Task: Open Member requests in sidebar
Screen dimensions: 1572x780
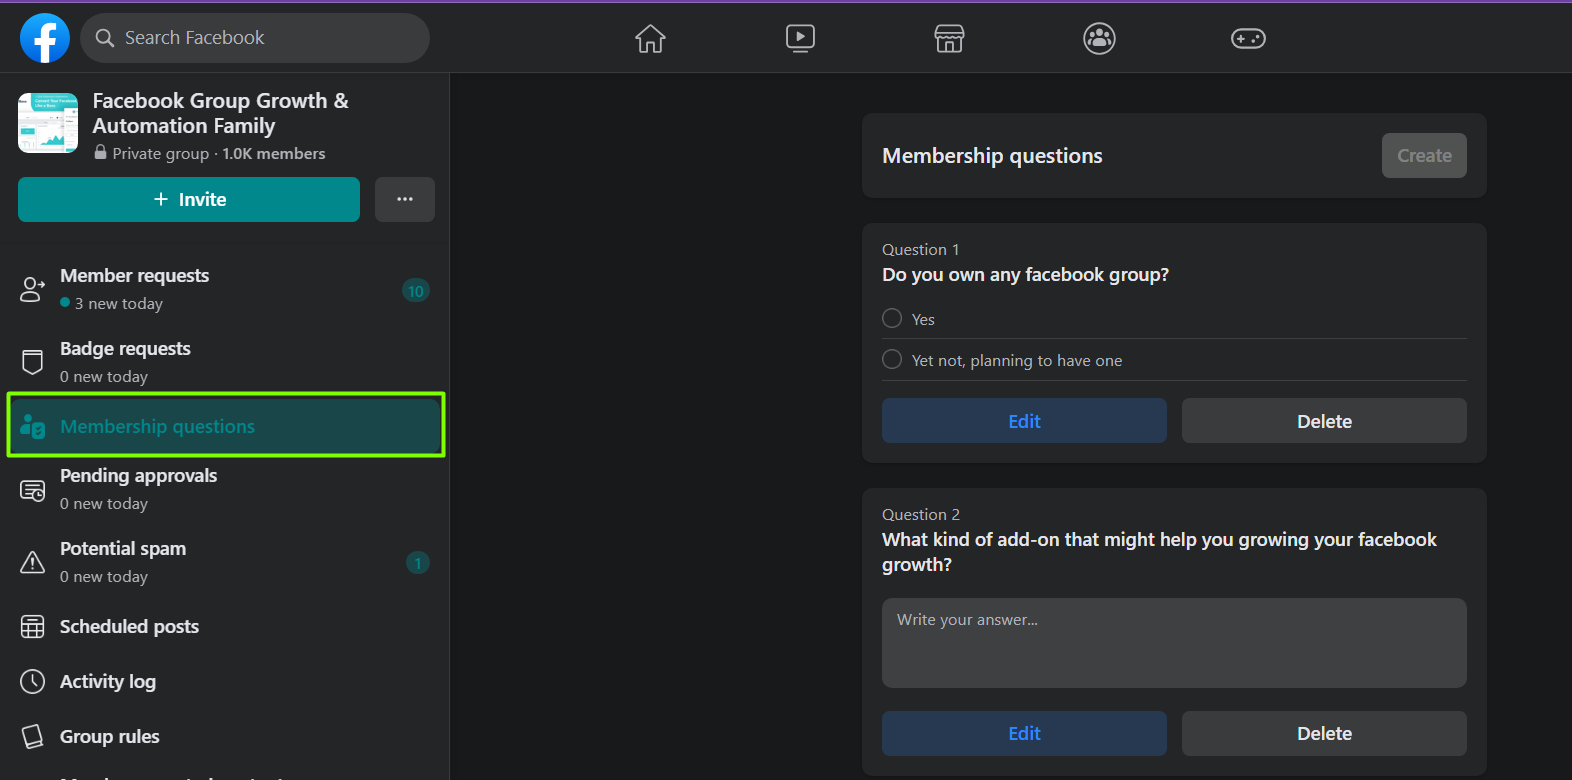Action: (x=225, y=289)
